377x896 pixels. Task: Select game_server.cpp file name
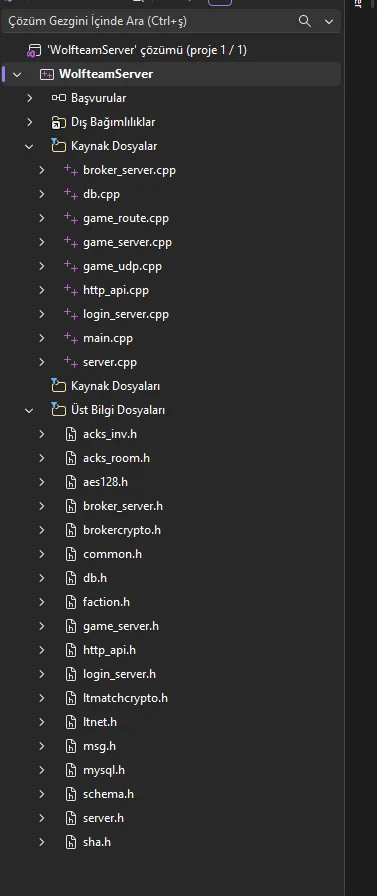click(x=127, y=242)
